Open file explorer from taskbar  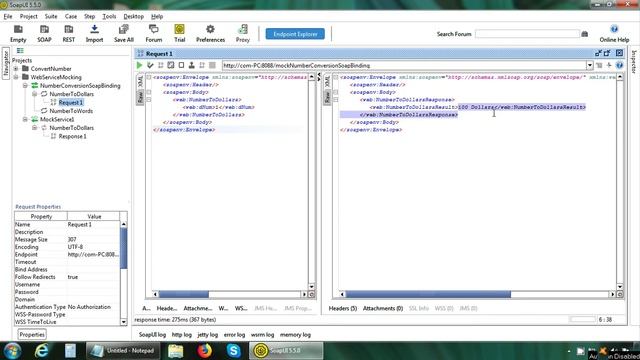click(x=176, y=351)
